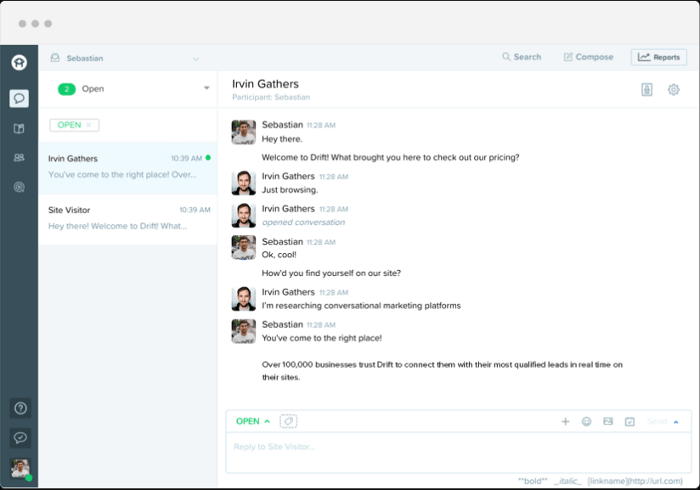The image size is (700, 490).
Task: Select the Site Visitor conversation
Action: [128, 219]
